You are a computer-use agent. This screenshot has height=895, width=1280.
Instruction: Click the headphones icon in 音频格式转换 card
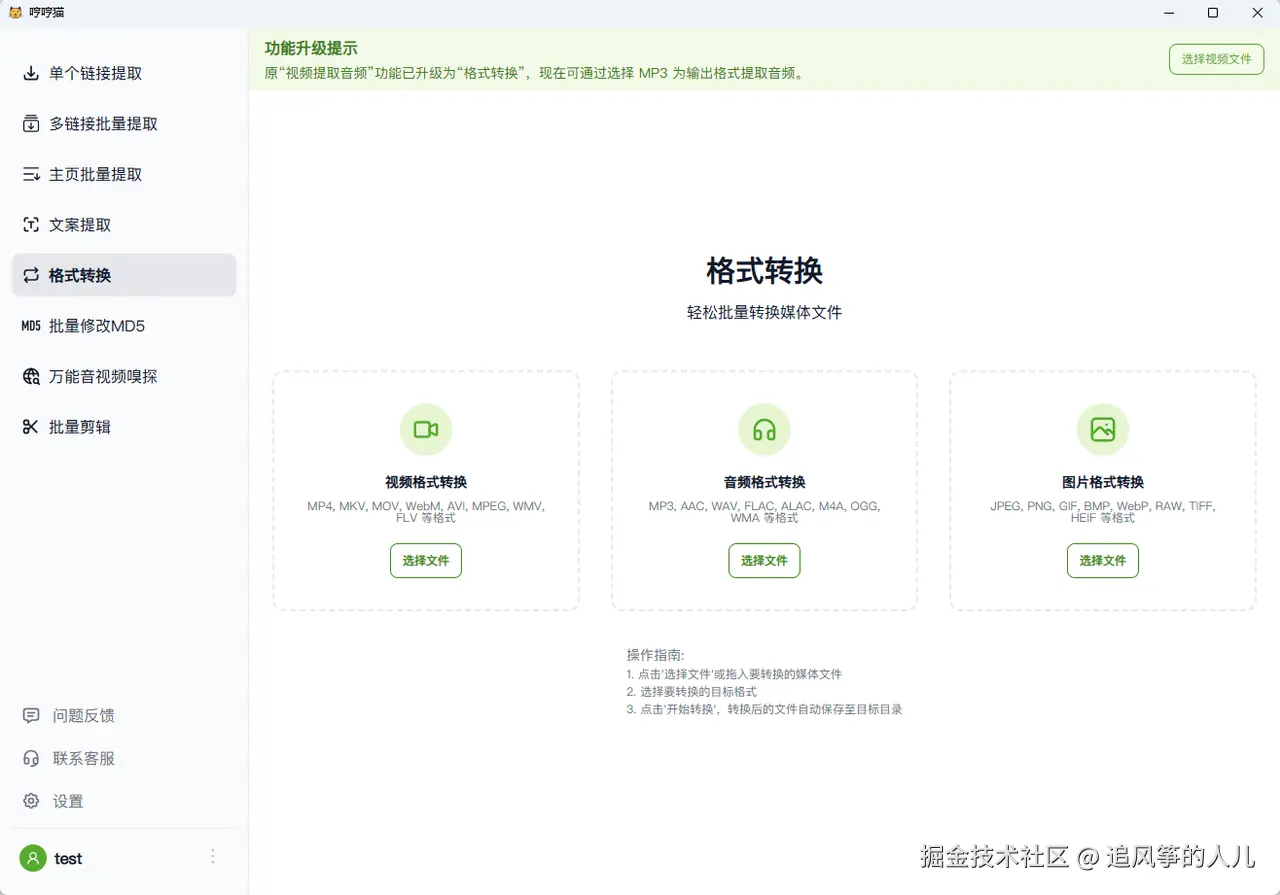click(x=764, y=430)
